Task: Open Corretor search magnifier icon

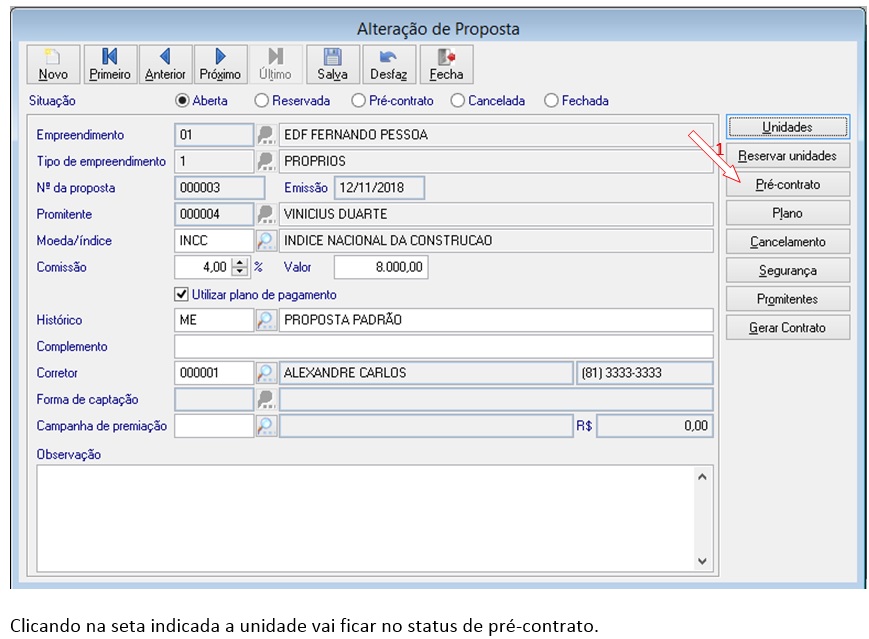Action: point(266,373)
